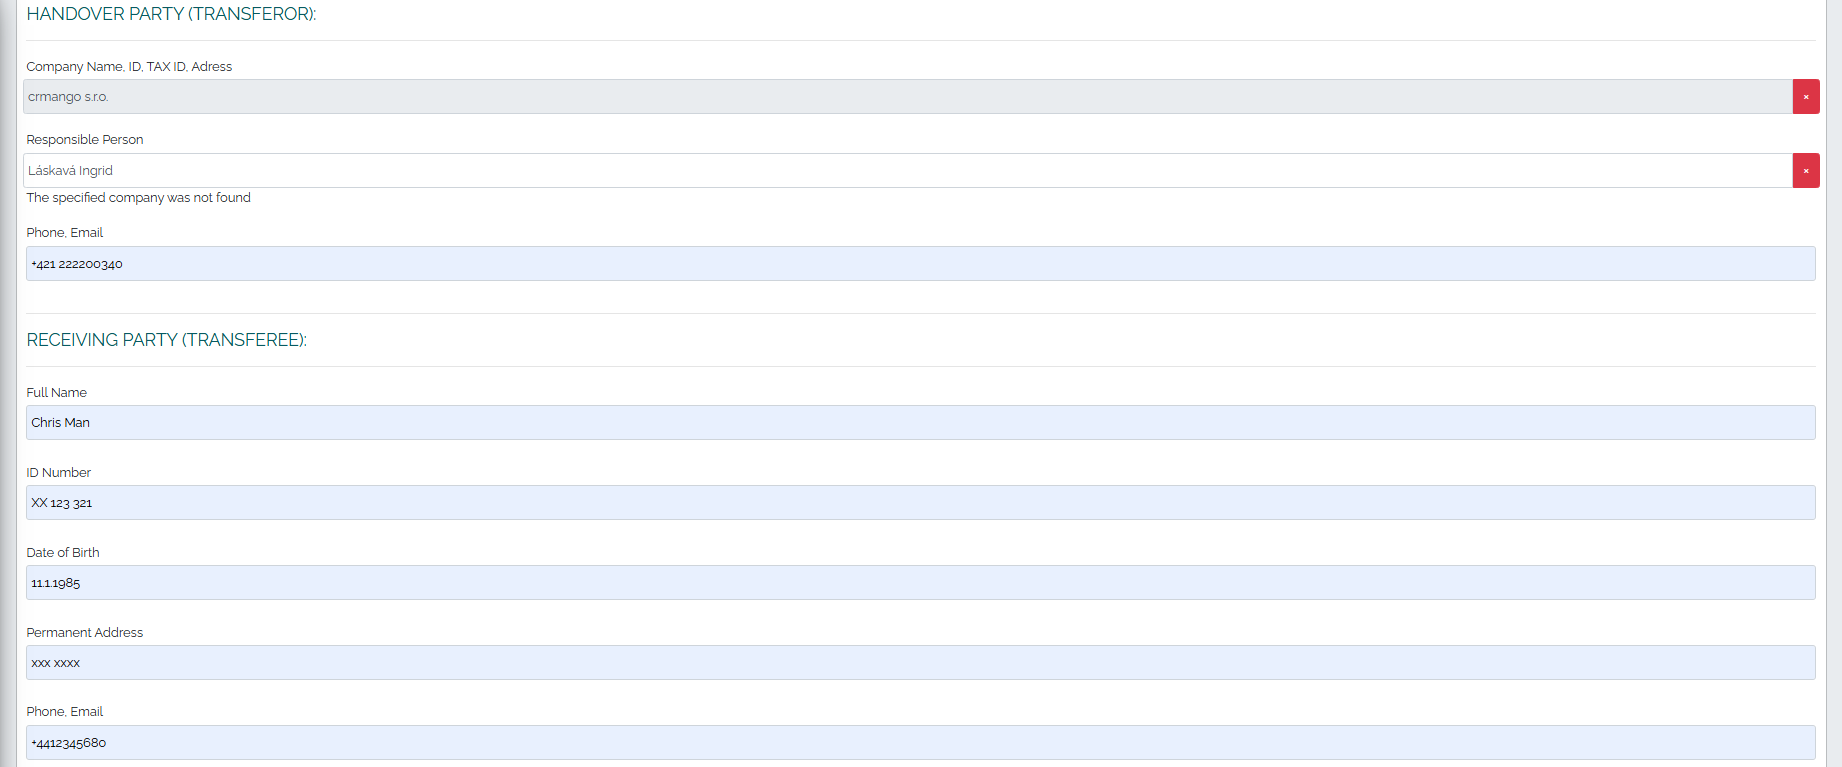The width and height of the screenshot is (1842, 767).
Task: Click the crmango s.r.o. company name field
Action: 908,97
